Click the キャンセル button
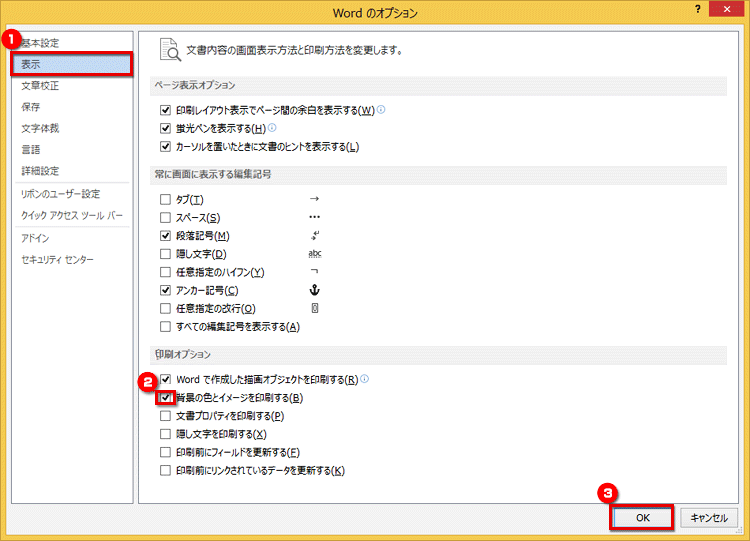This screenshot has height=541, width=750. coord(709,518)
